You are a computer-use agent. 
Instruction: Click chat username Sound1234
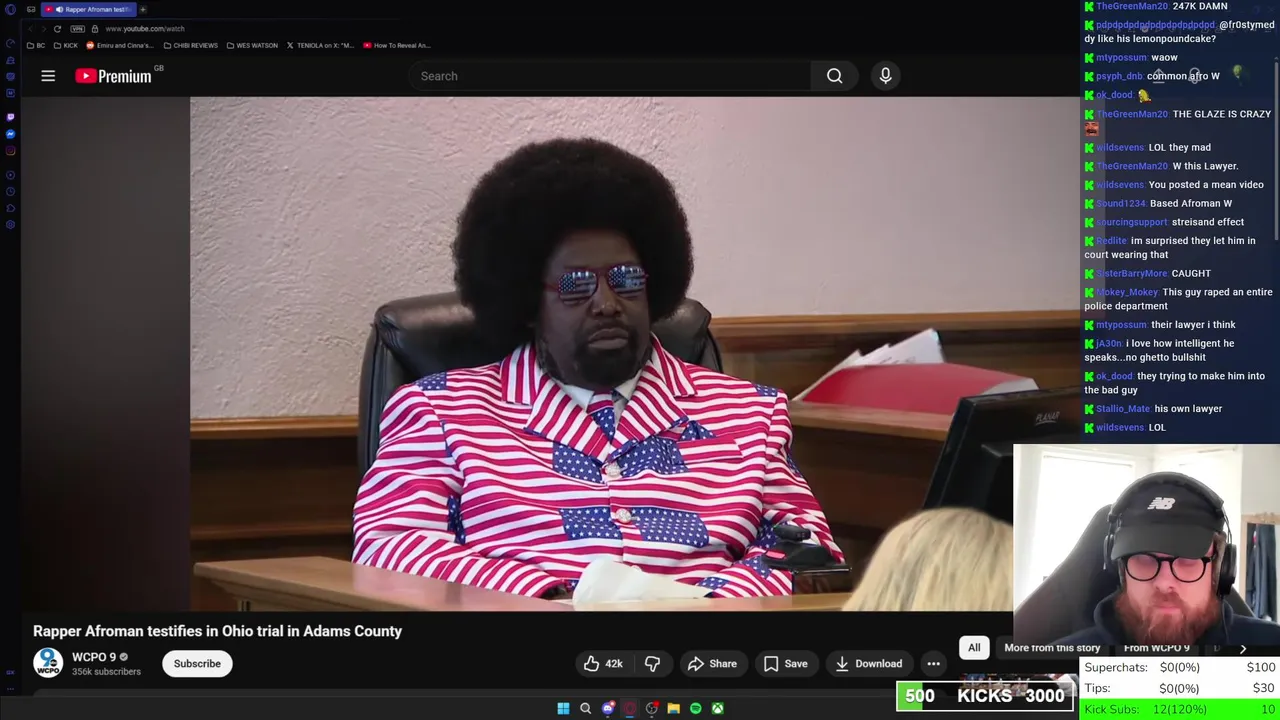(1120, 203)
